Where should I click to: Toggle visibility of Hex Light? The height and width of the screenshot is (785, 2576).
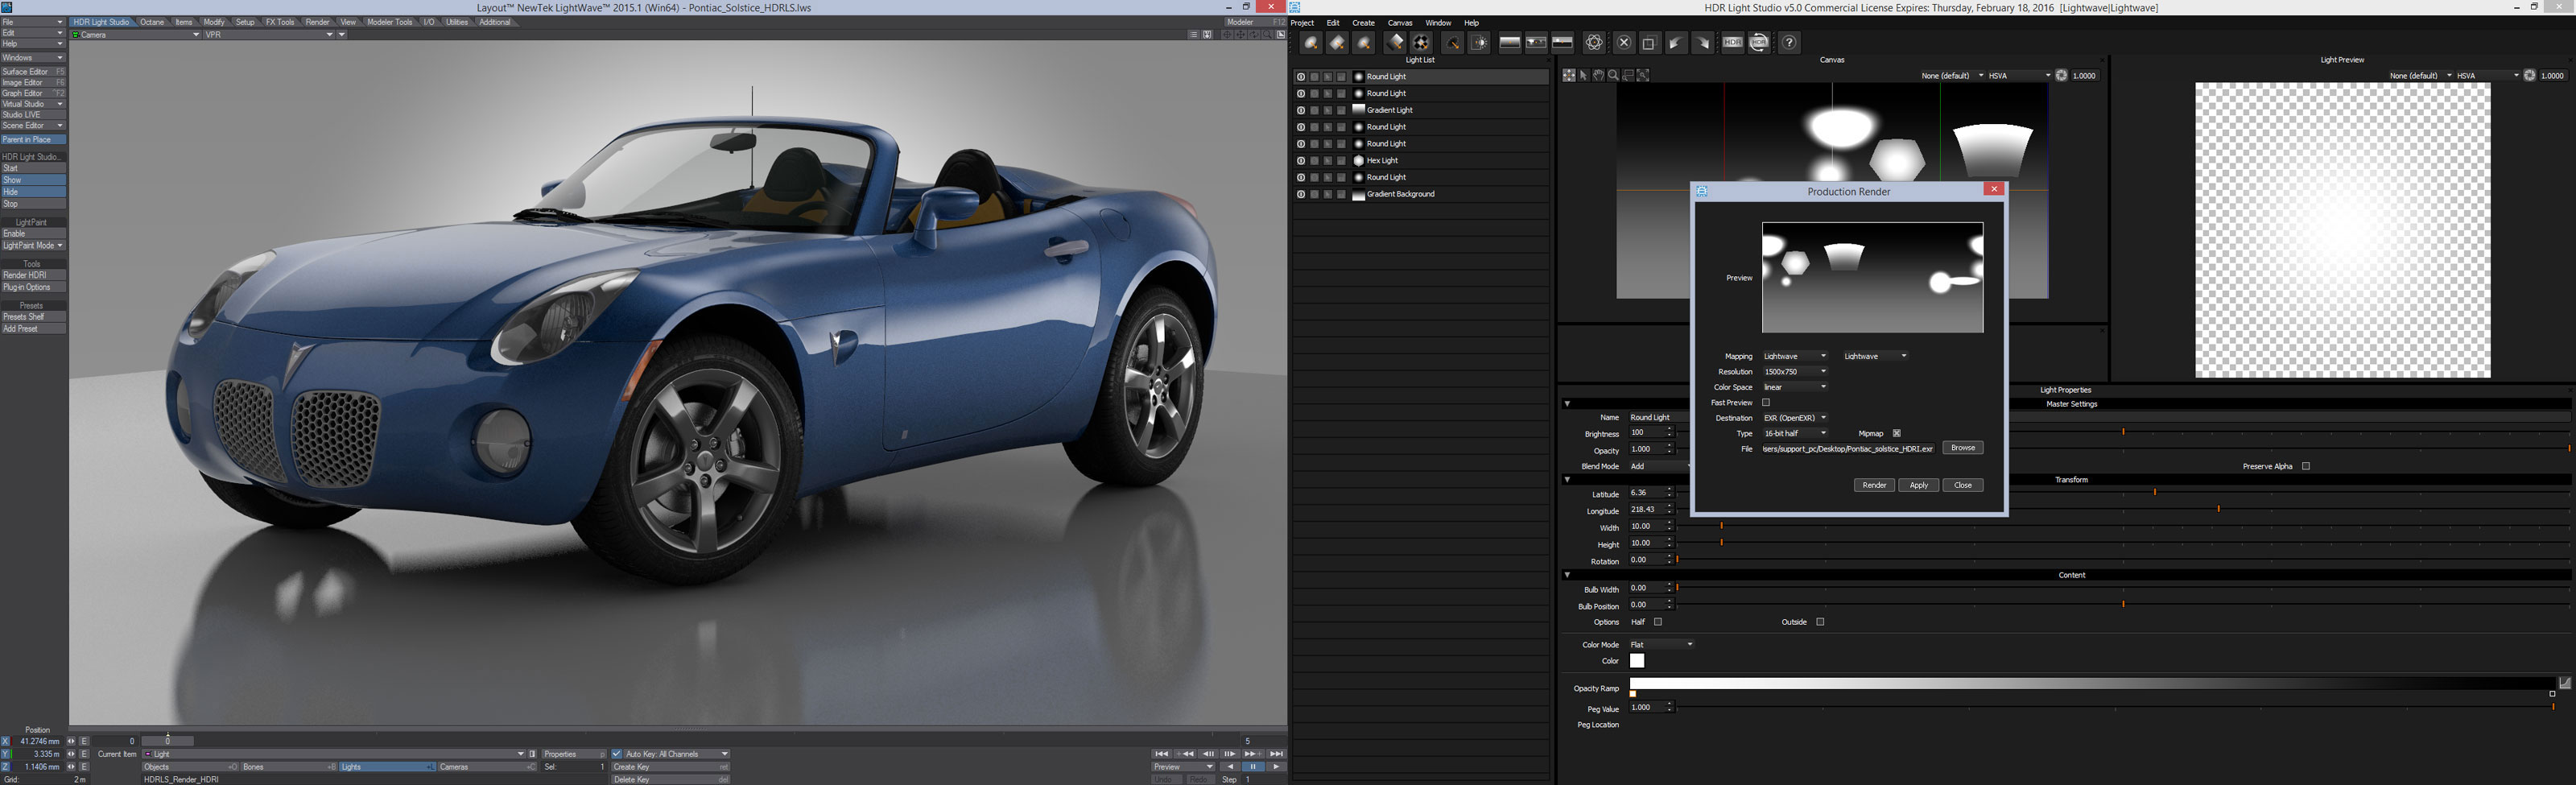click(1300, 160)
